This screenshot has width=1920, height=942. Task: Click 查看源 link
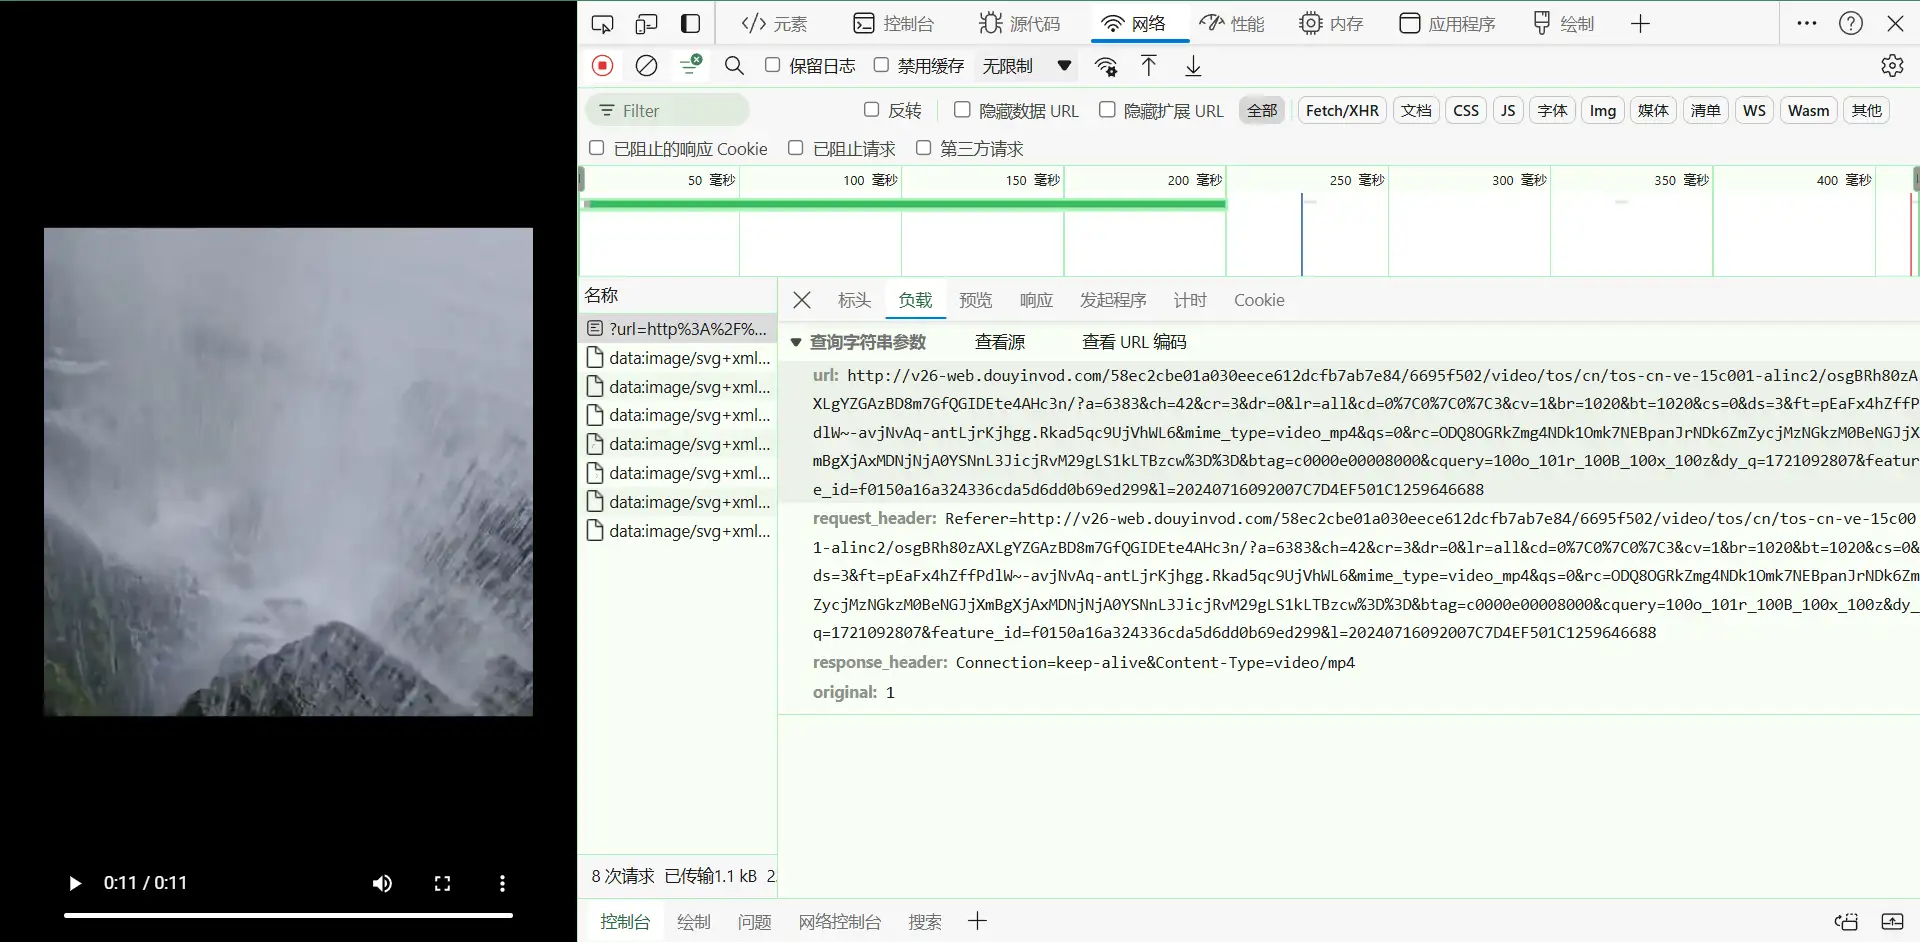[x=1000, y=342]
